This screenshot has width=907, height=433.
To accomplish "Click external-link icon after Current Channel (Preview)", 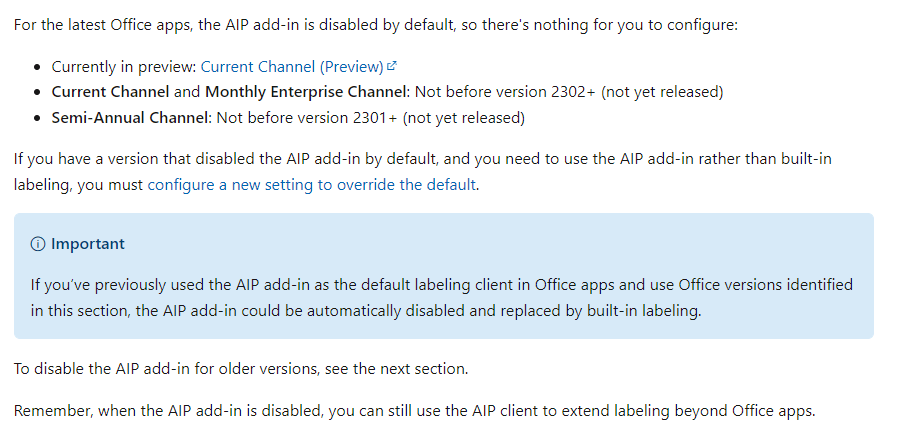I will pos(393,66).
